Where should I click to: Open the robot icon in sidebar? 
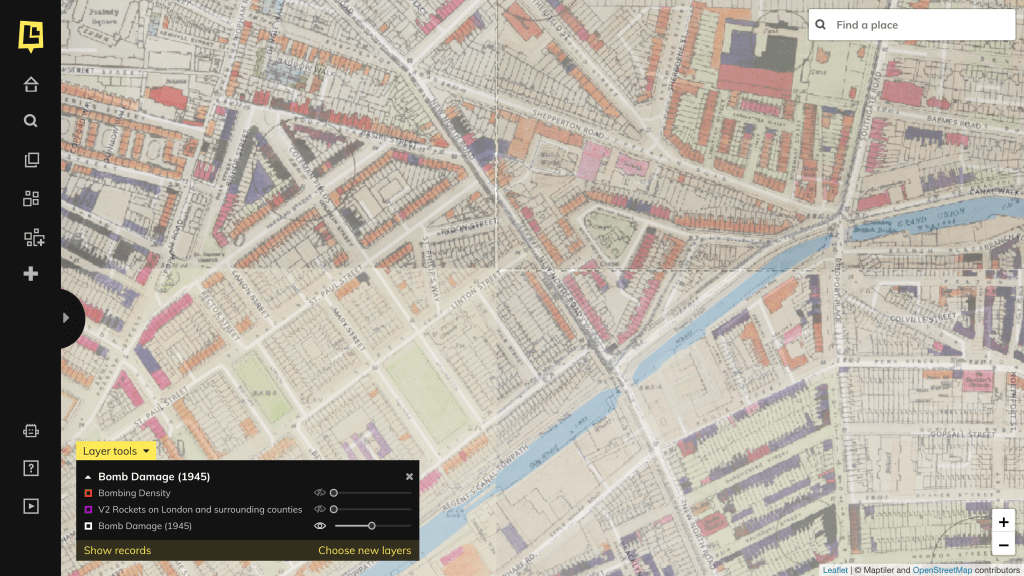[31, 431]
